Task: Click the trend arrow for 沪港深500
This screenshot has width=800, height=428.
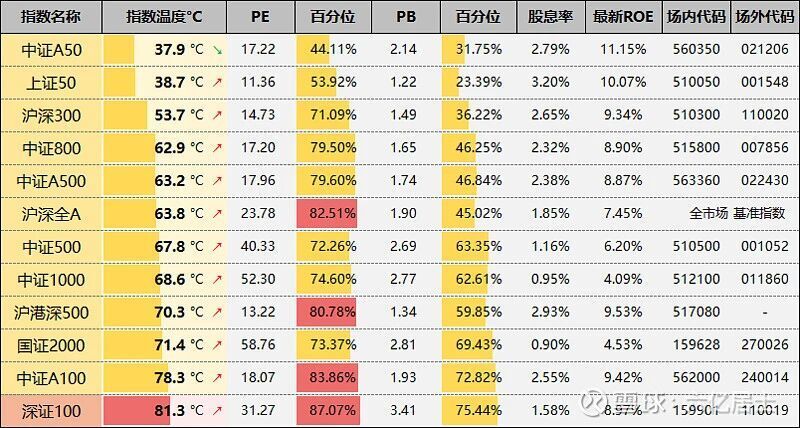Action: pos(218,312)
